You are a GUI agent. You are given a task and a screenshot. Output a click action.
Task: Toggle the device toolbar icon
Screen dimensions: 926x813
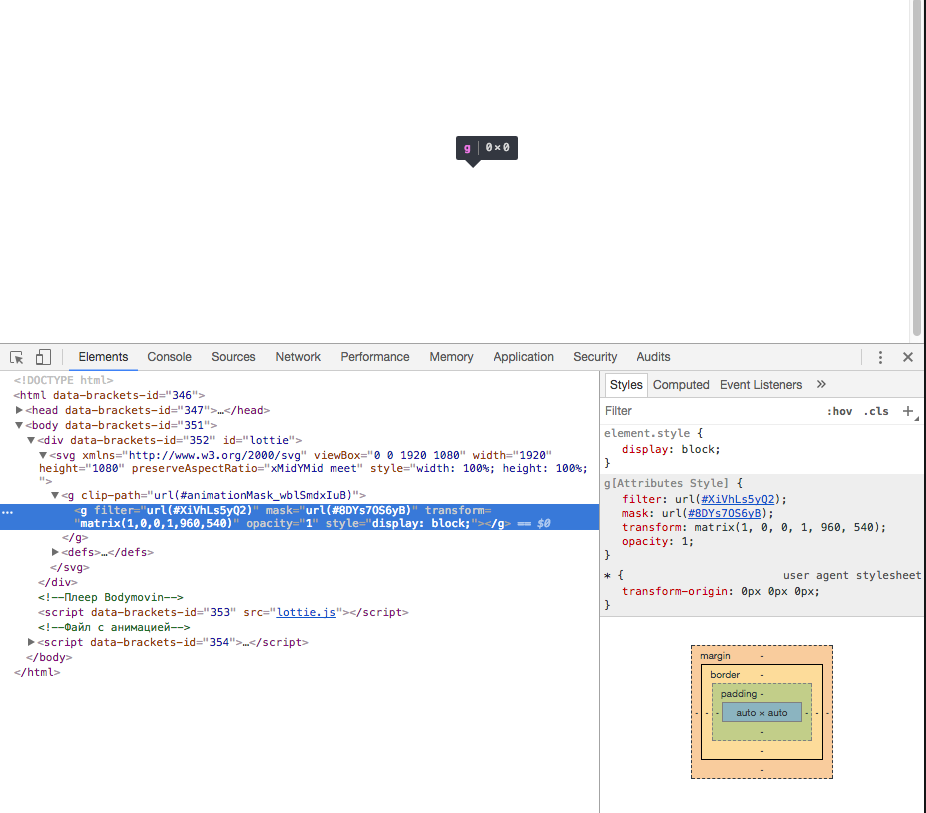pyautogui.click(x=42, y=356)
